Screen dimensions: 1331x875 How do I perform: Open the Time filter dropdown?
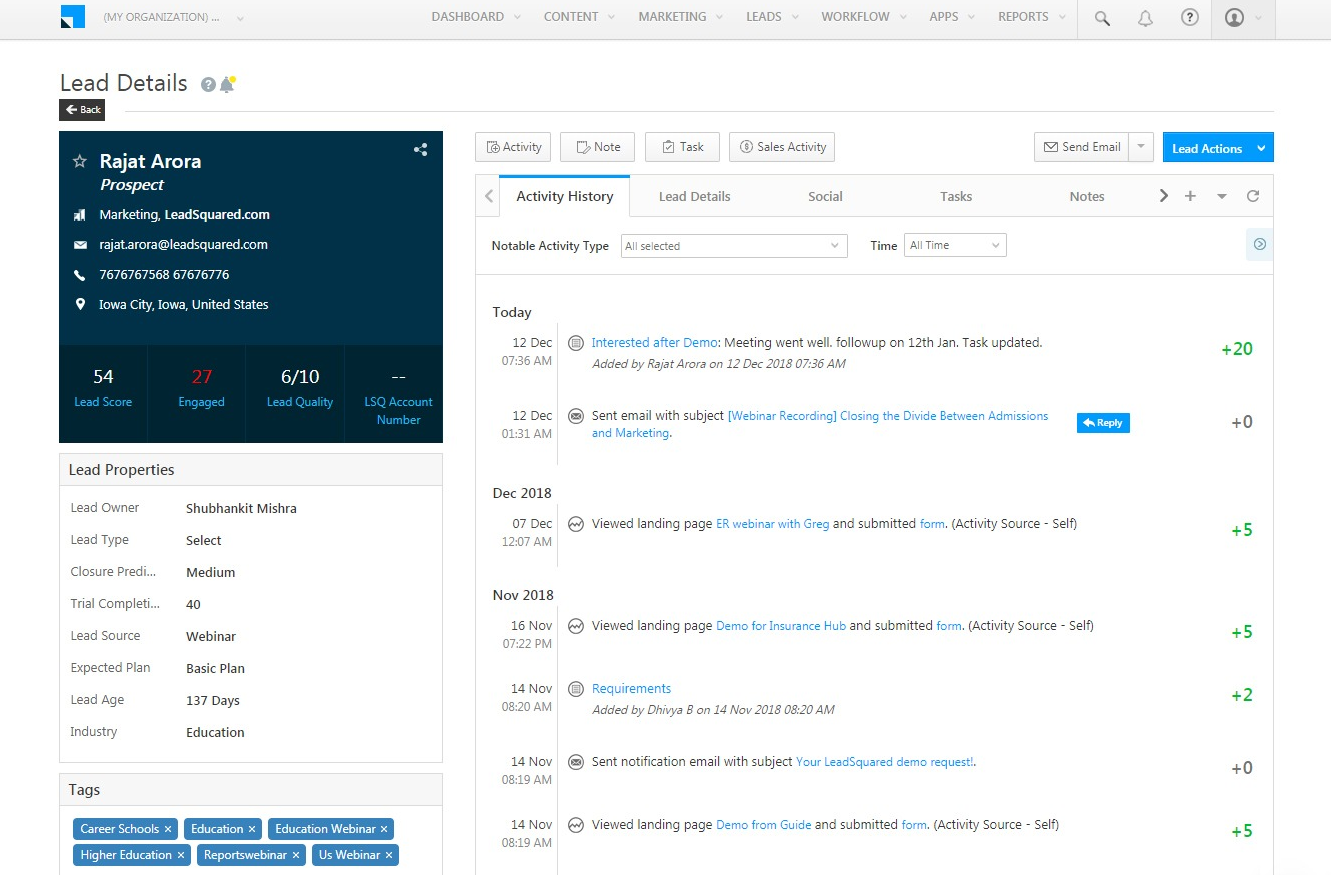(x=955, y=245)
